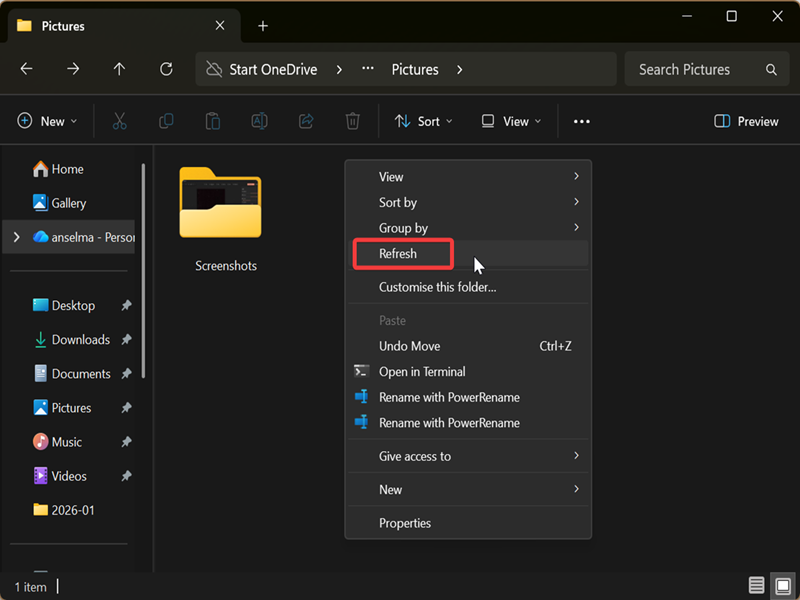800x600 pixels.
Task: Go up one folder level with Up arrow
Action: 119,69
